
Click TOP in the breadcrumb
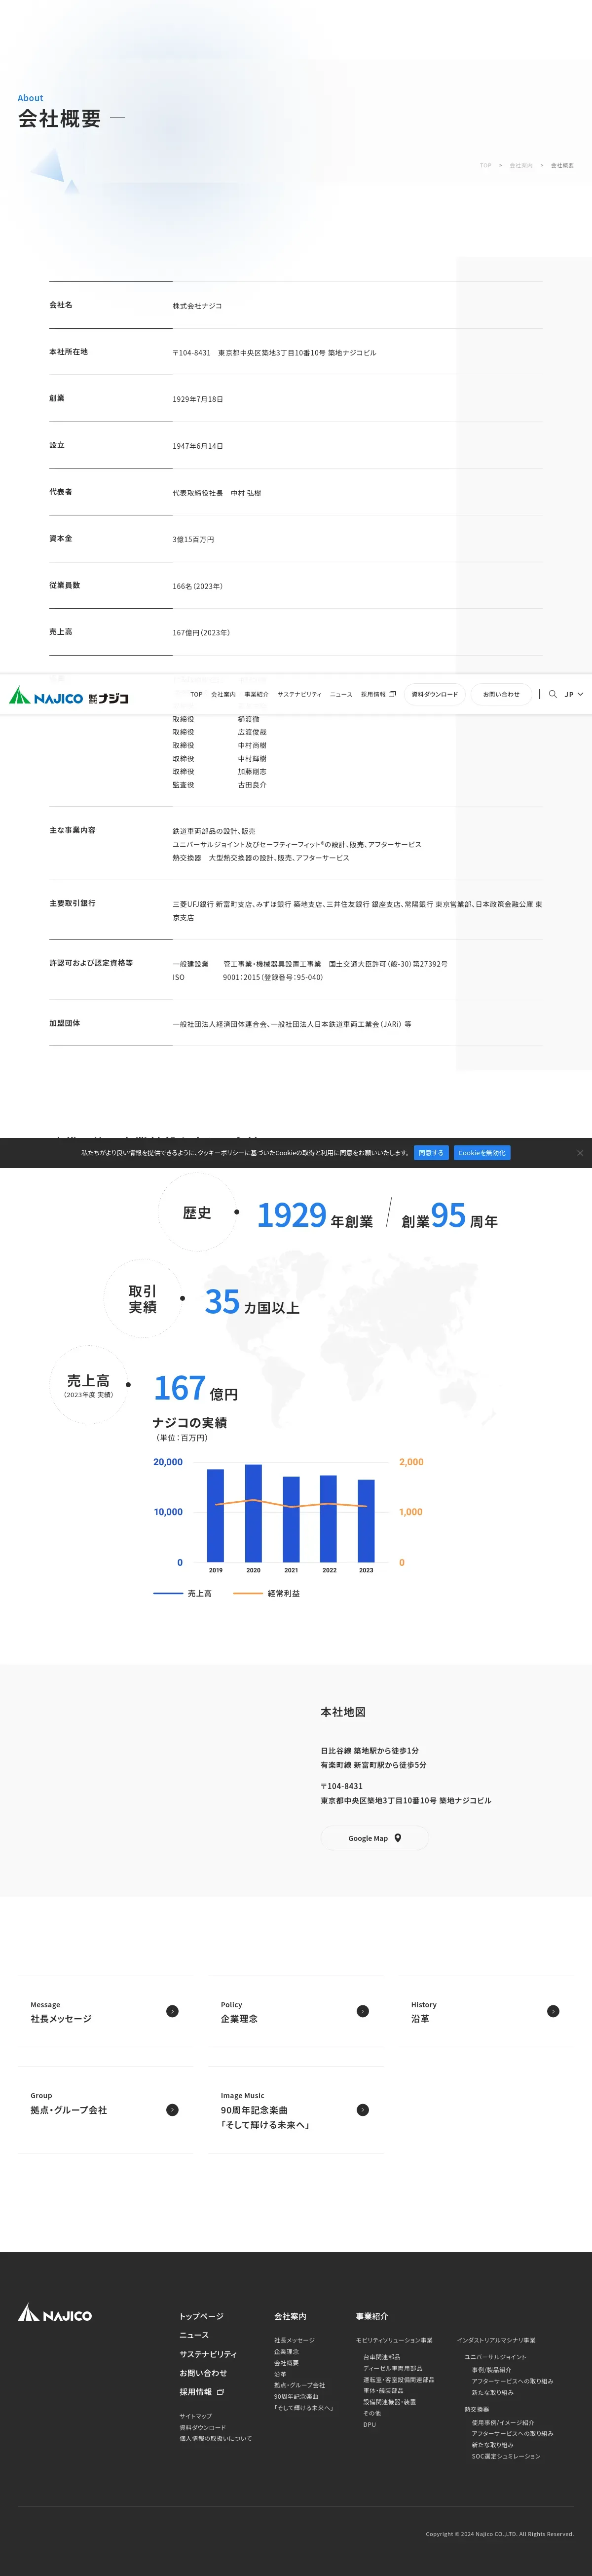click(x=486, y=166)
